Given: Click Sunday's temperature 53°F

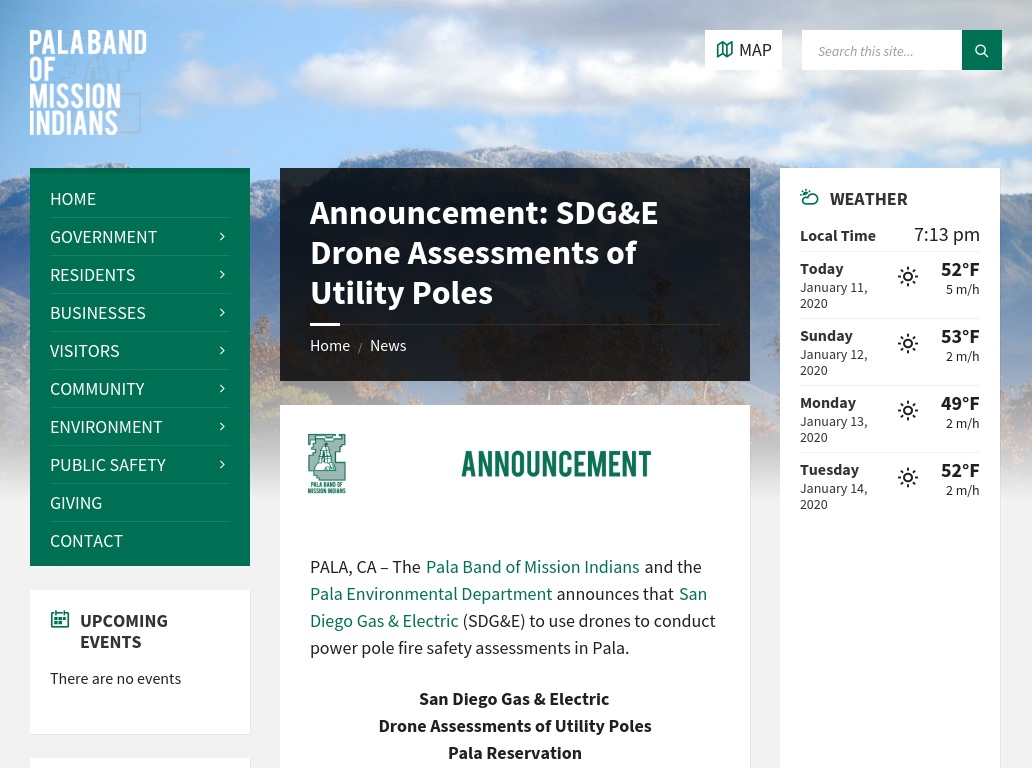Looking at the screenshot, I should pos(960,337).
